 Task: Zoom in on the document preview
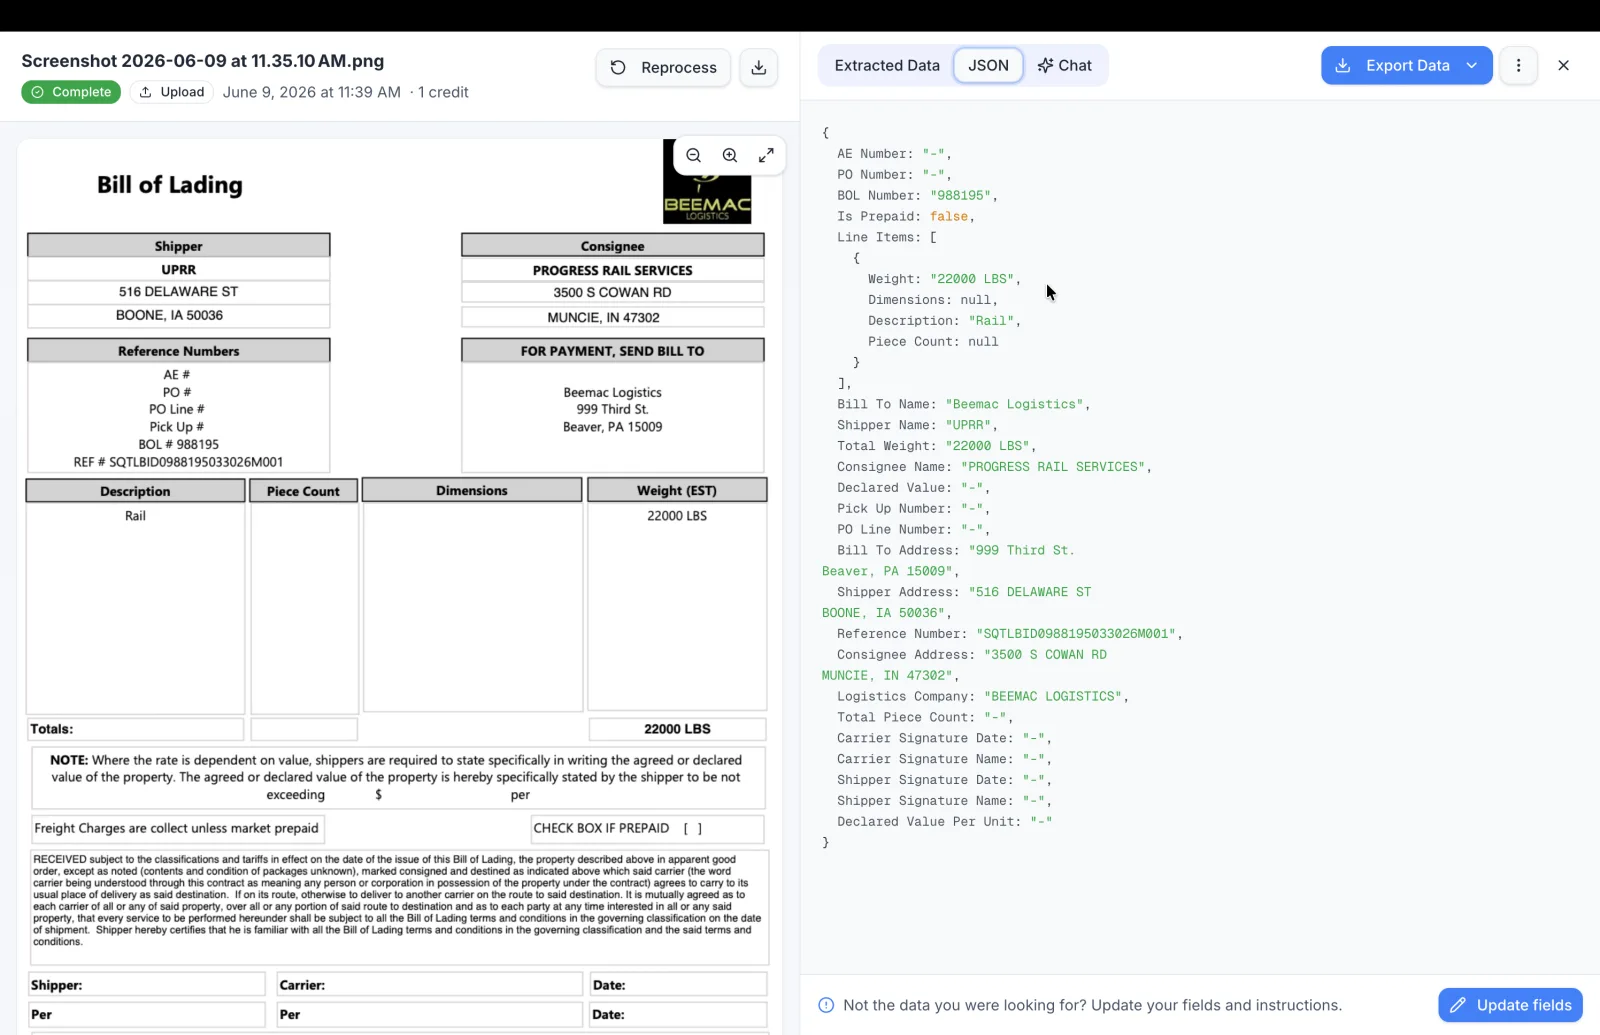tap(730, 155)
